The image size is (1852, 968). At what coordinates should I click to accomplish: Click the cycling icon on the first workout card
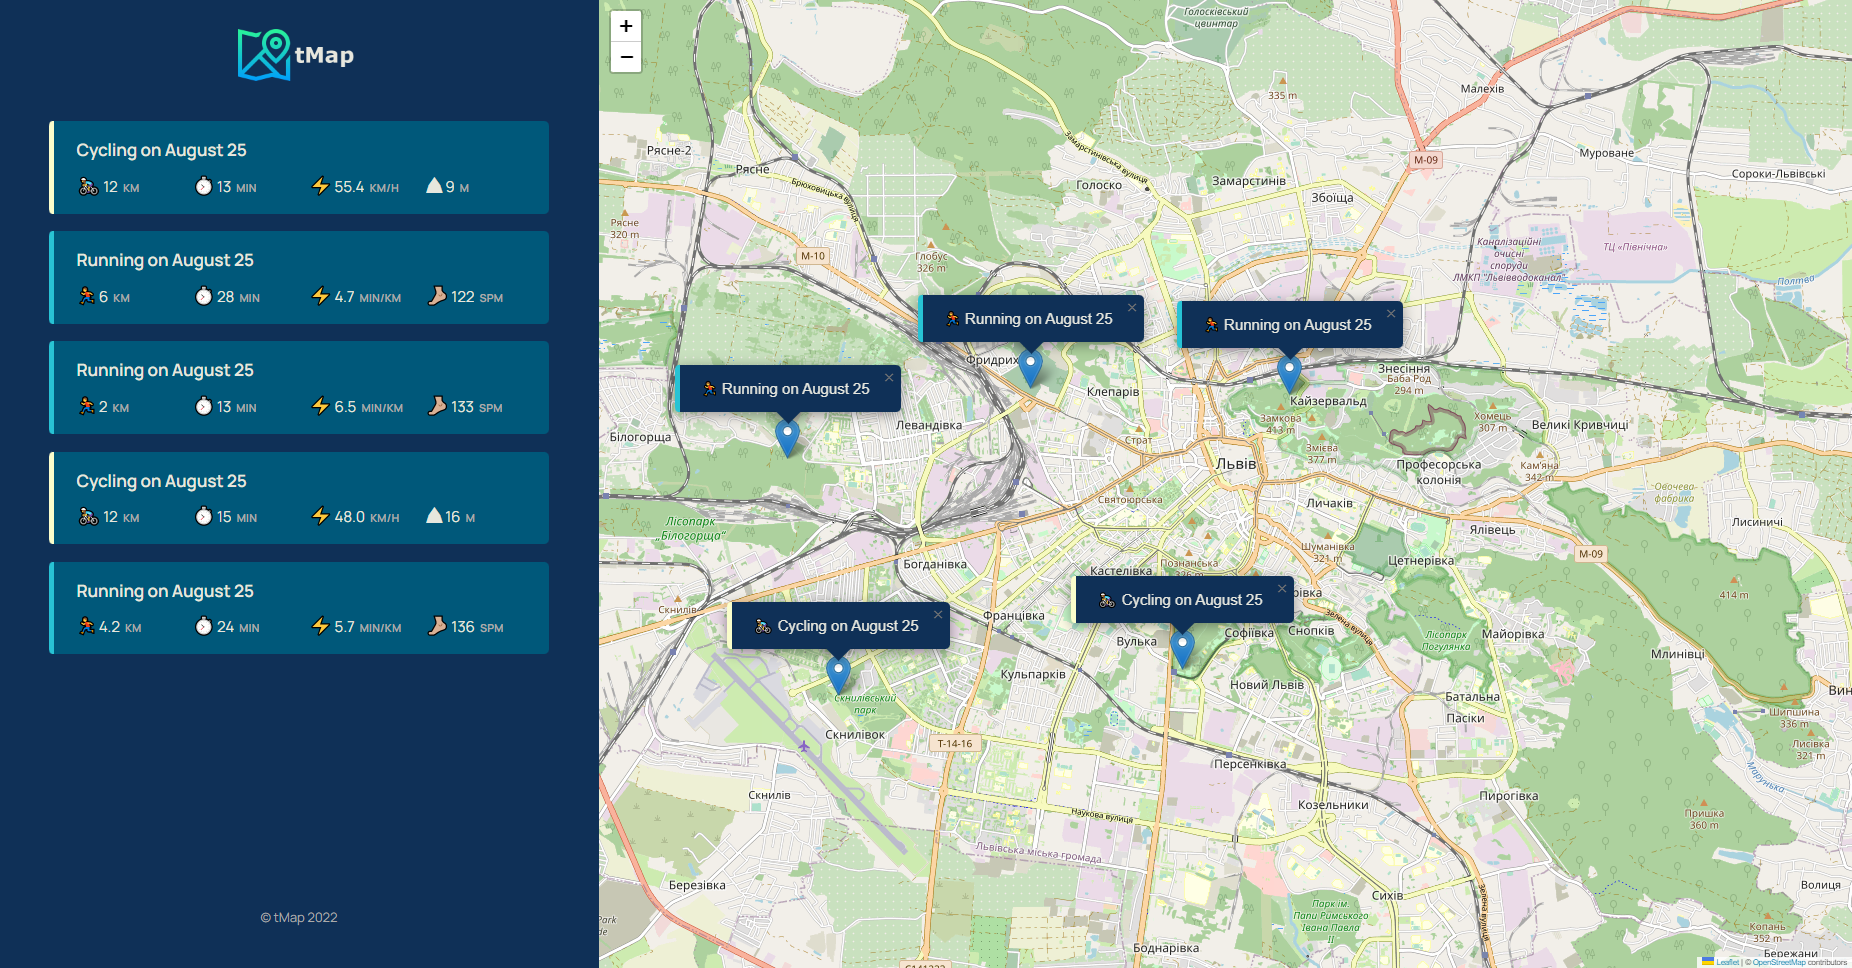tap(85, 185)
